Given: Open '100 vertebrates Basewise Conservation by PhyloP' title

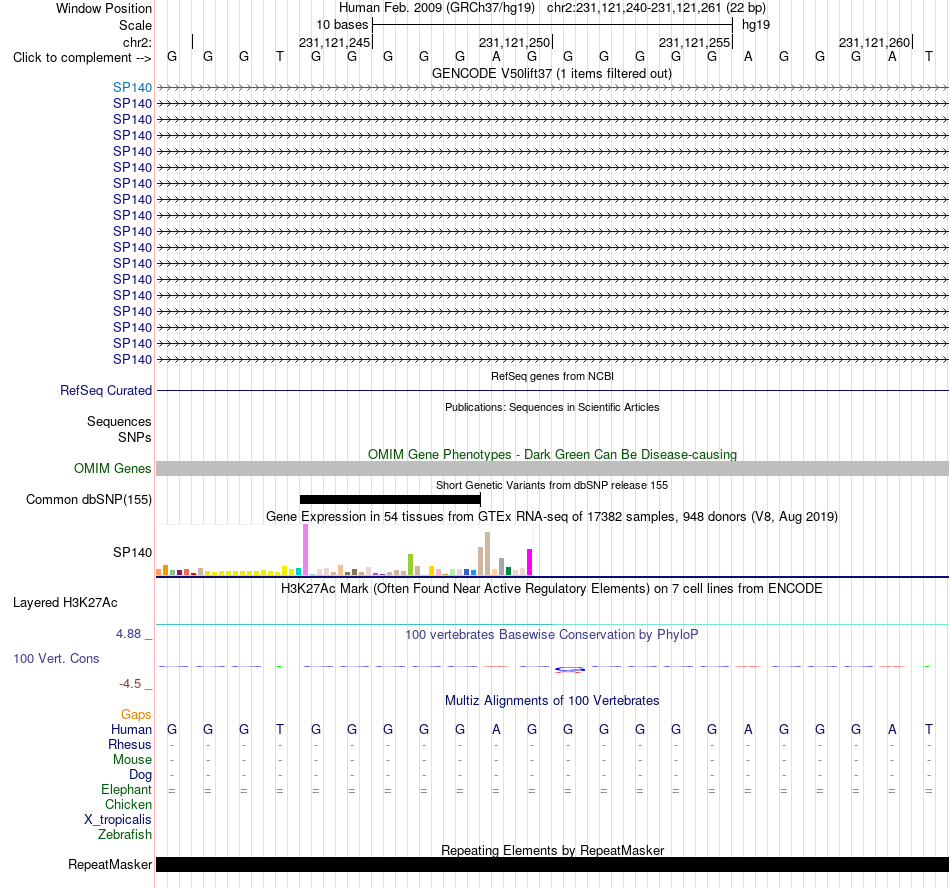Looking at the screenshot, I should point(552,635).
